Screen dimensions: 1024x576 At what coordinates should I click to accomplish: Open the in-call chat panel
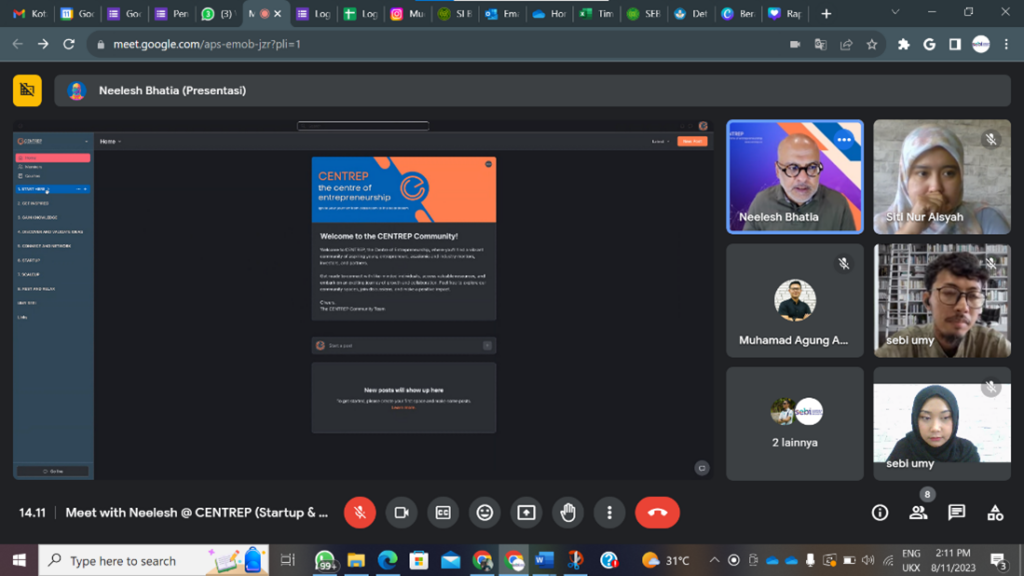tap(957, 513)
